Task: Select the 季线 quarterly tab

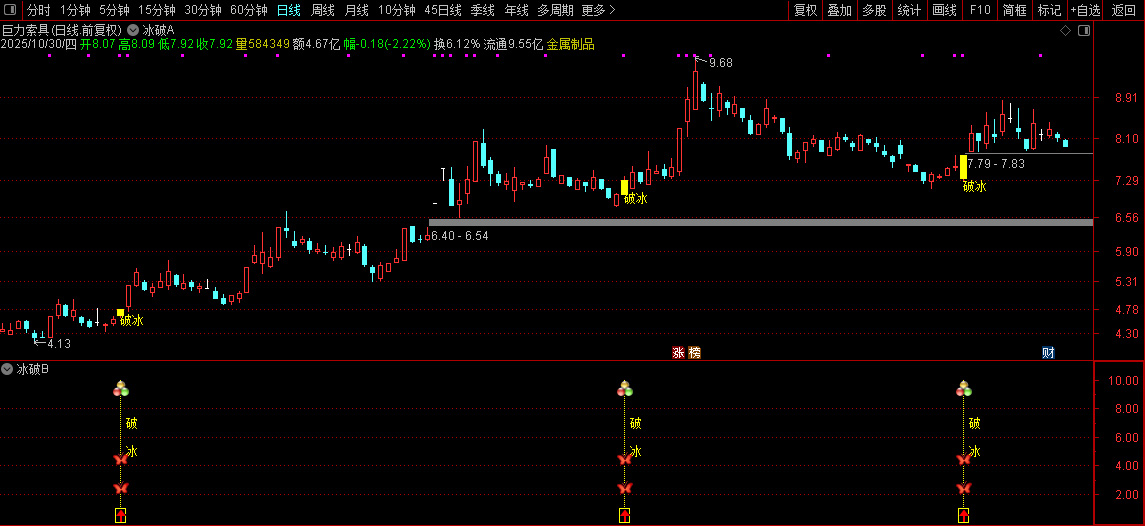Action: coord(483,10)
